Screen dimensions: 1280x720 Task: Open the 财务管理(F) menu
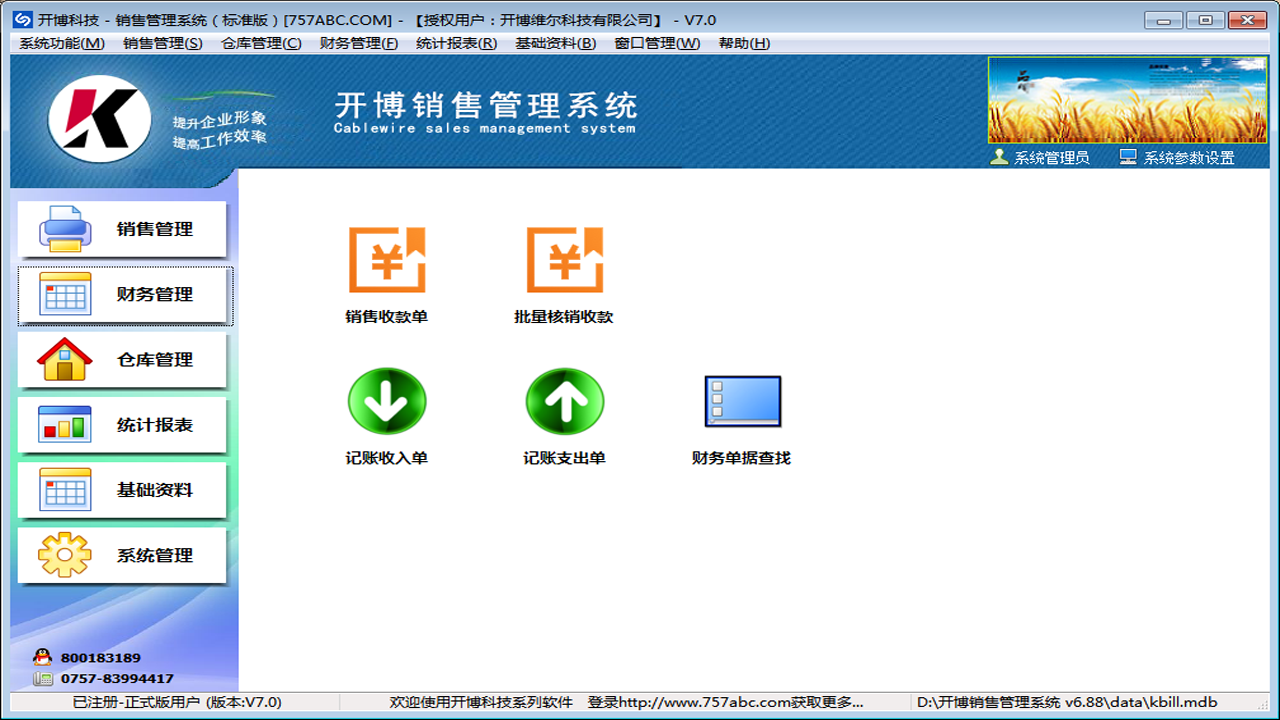(358, 43)
